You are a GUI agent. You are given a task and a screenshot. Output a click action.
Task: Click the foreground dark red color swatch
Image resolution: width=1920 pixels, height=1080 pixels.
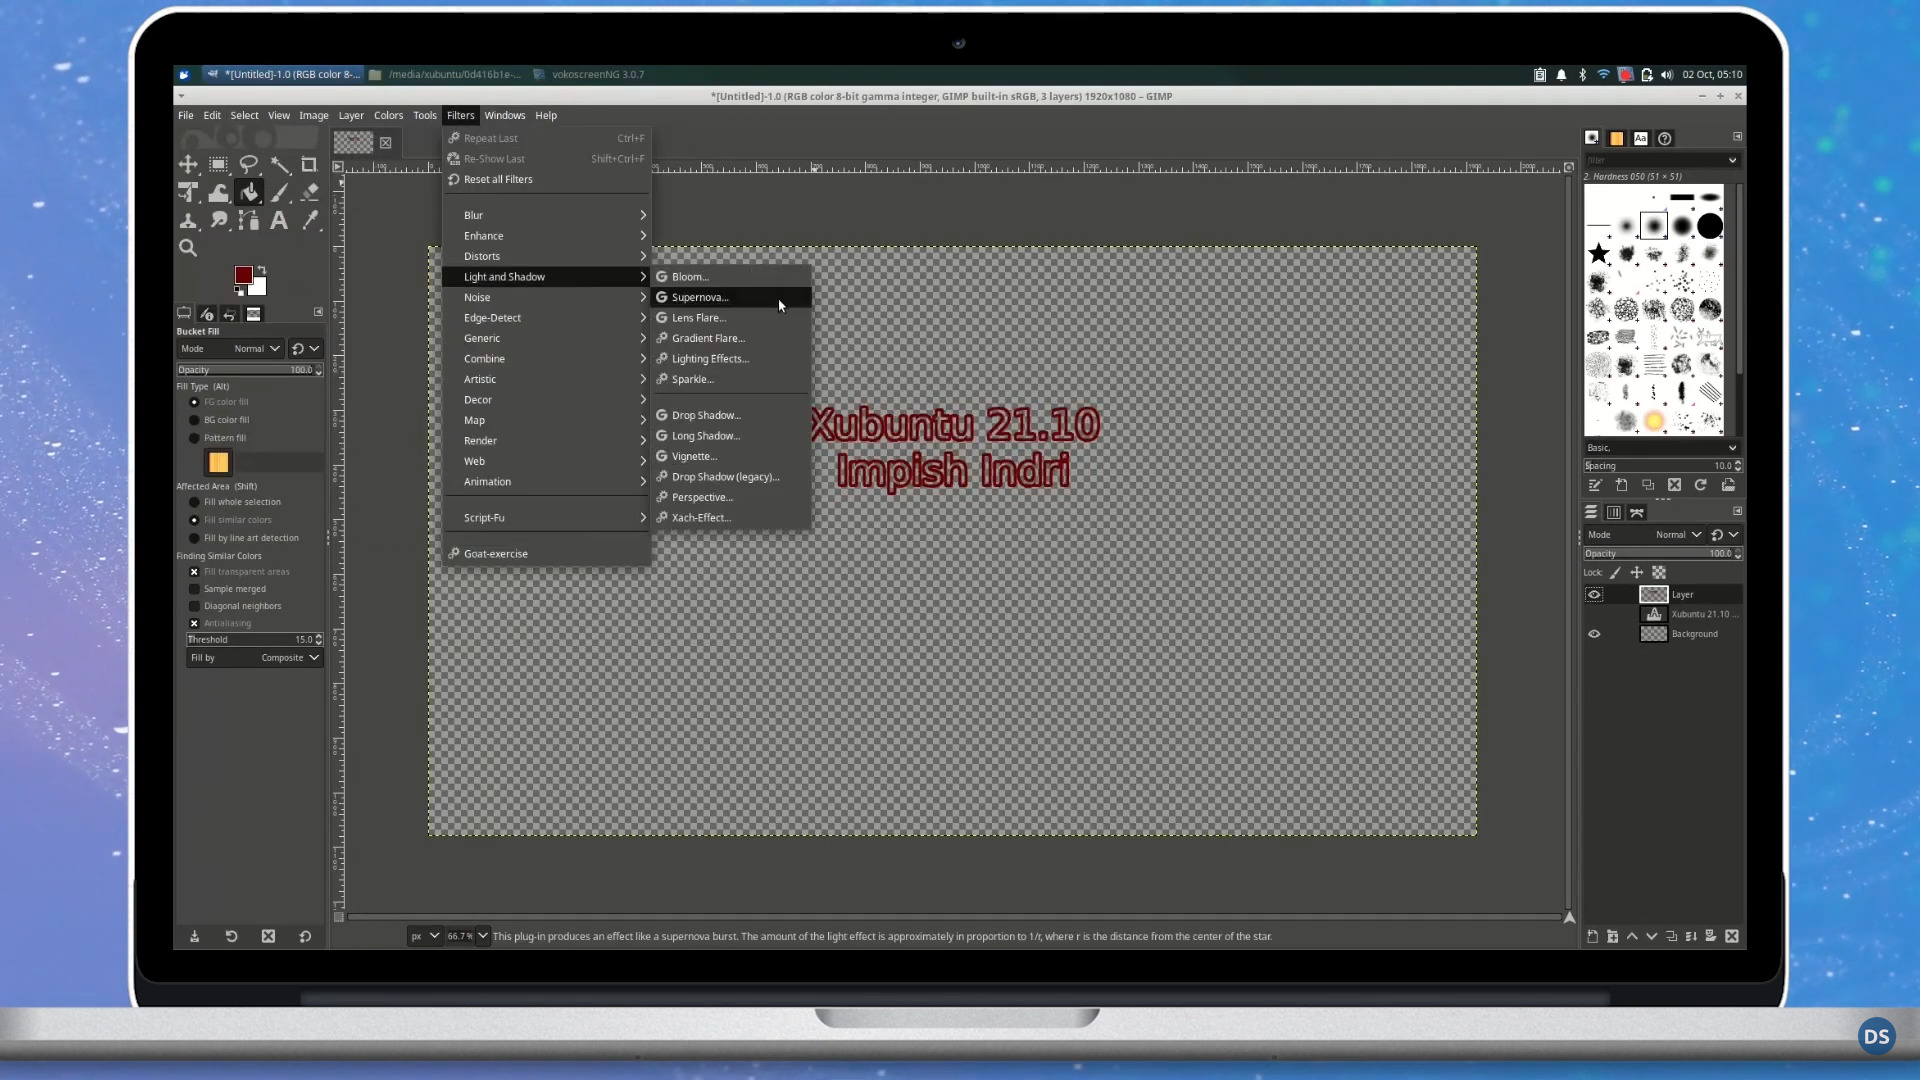point(243,275)
